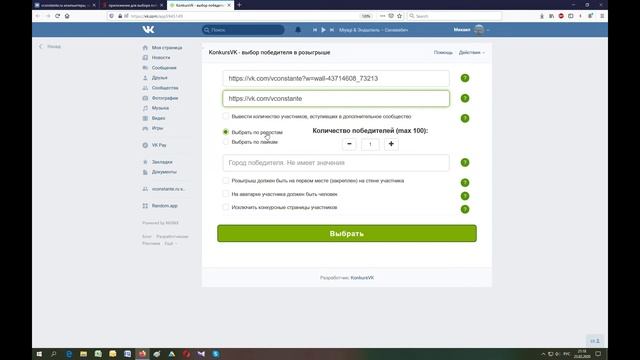Open Новости in the sidebar
The image size is (640, 360).
coord(161,58)
